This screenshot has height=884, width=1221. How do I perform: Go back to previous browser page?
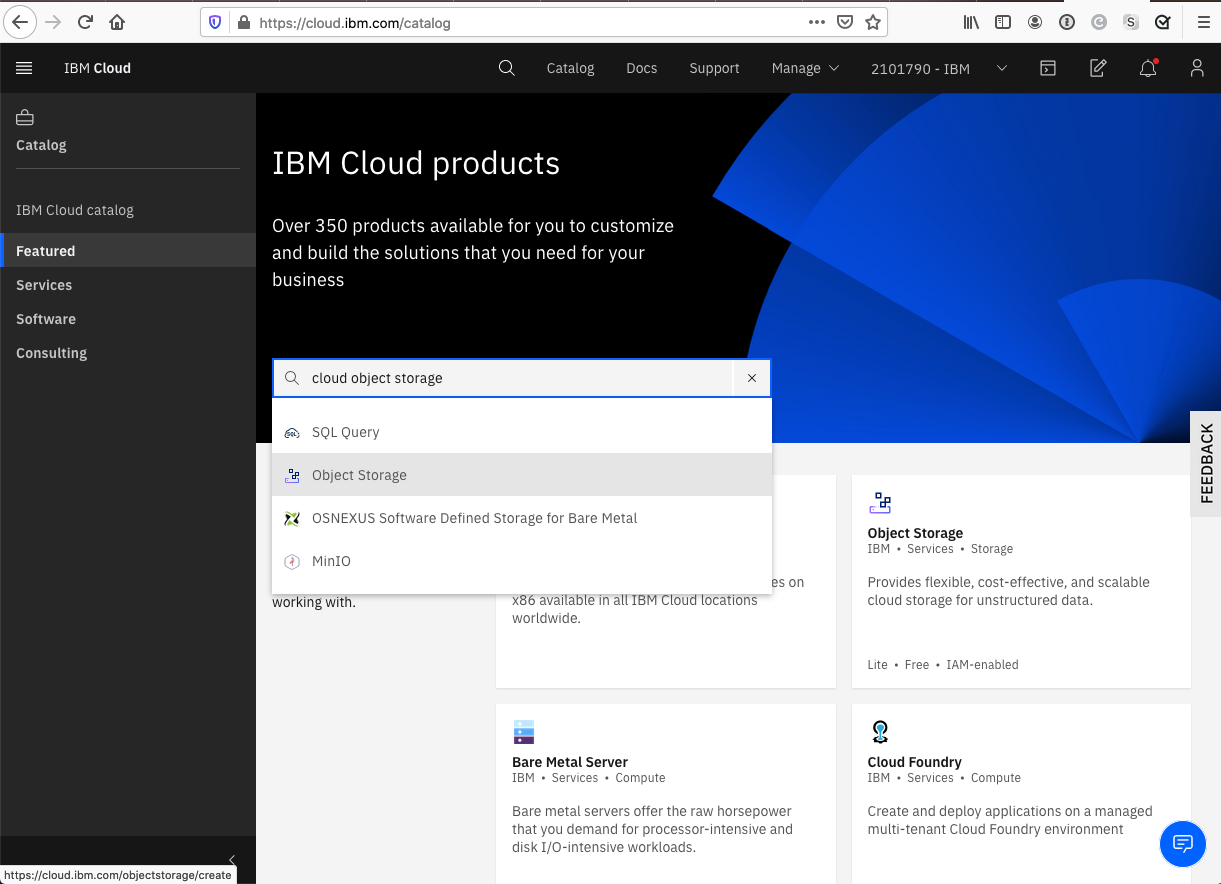(21, 22)
